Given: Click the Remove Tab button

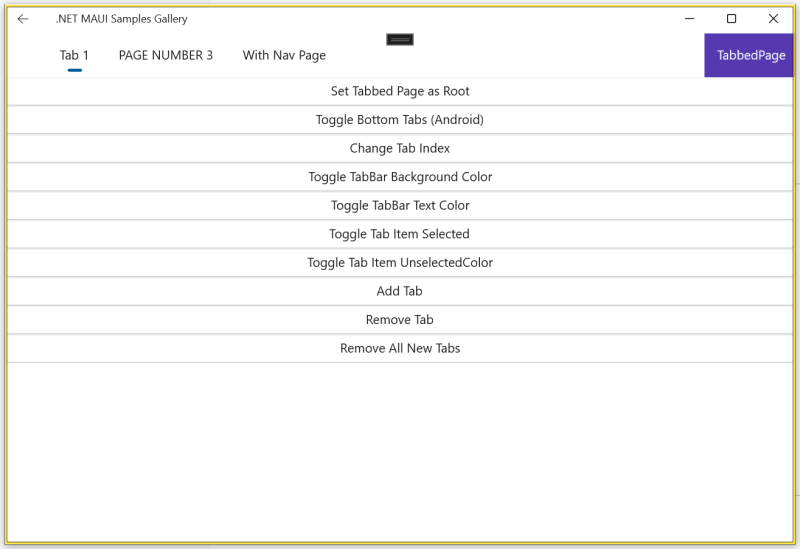Looking at the screenshot, I should (x=400, y=320).
